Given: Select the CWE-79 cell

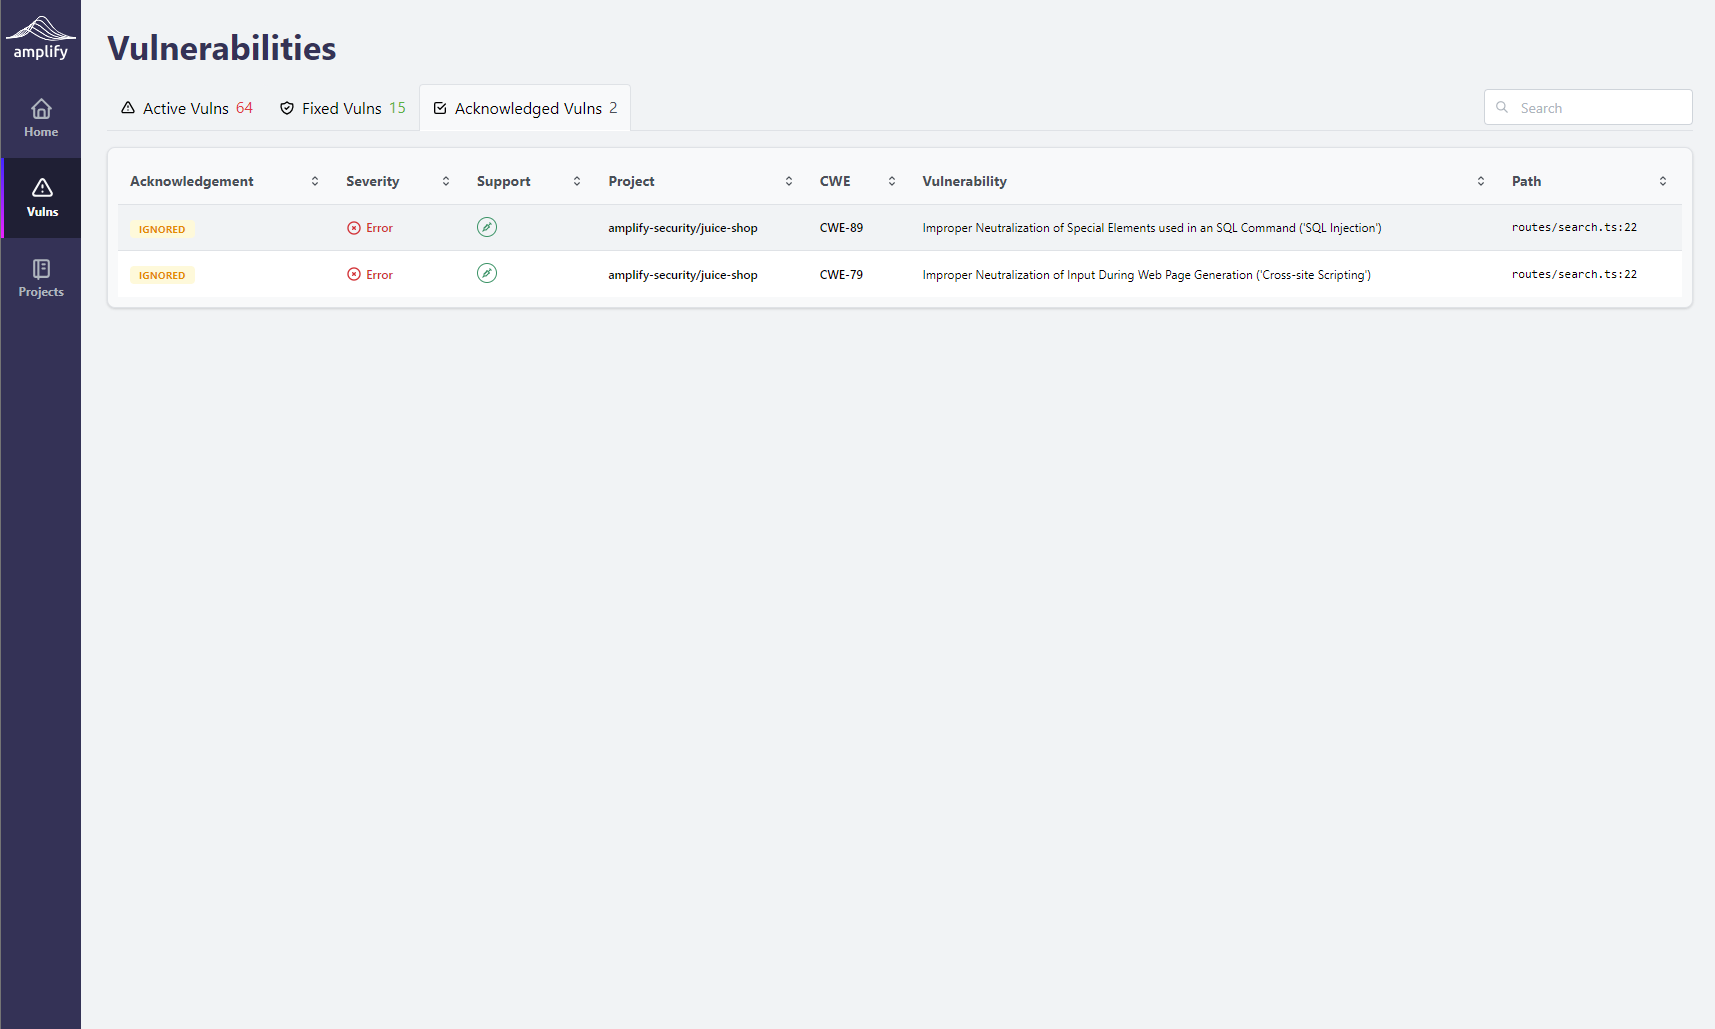Looking at the screenshot, I should (x=842, y=275).
